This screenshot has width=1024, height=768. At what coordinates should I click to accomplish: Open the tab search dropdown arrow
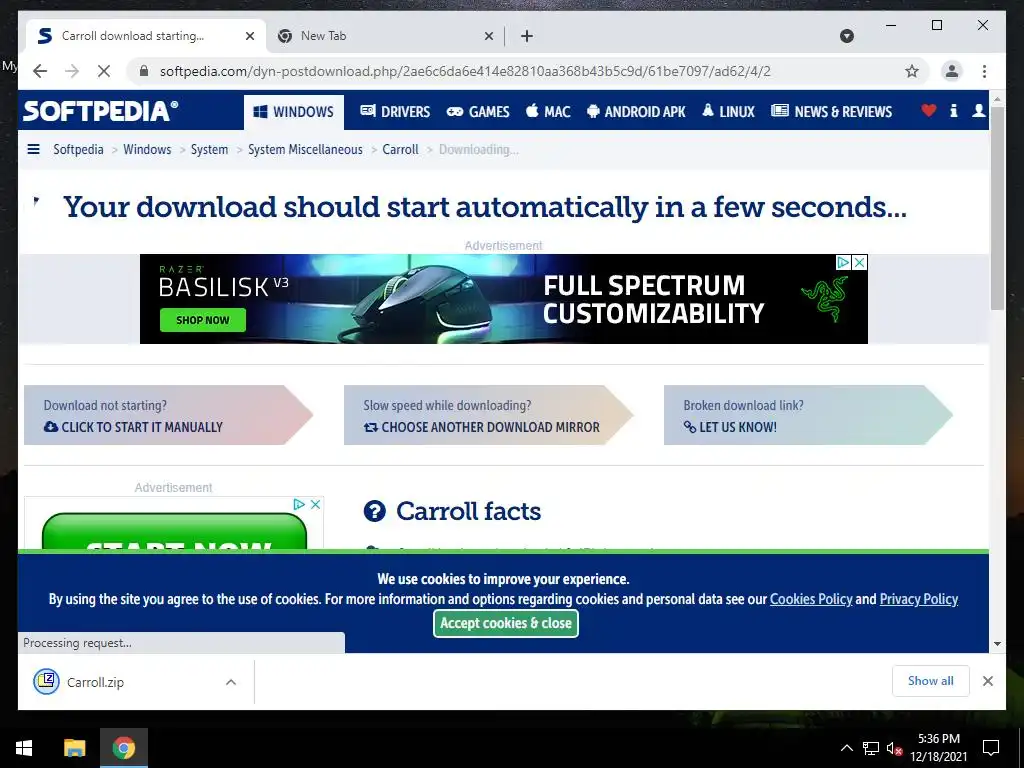point(846,36)
